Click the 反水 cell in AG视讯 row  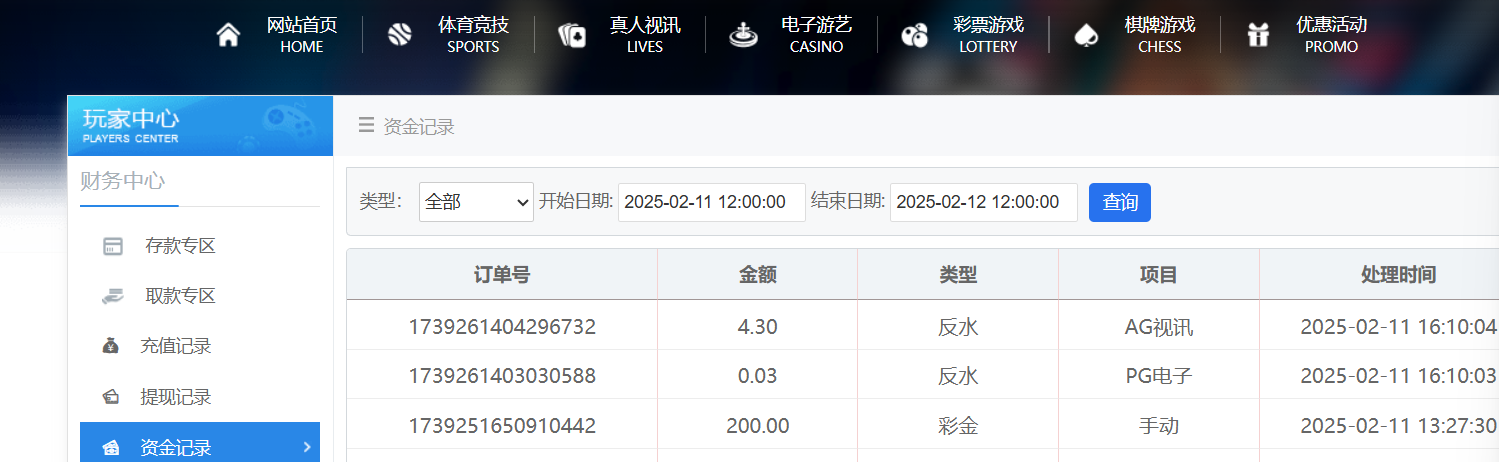click(958, 326)
